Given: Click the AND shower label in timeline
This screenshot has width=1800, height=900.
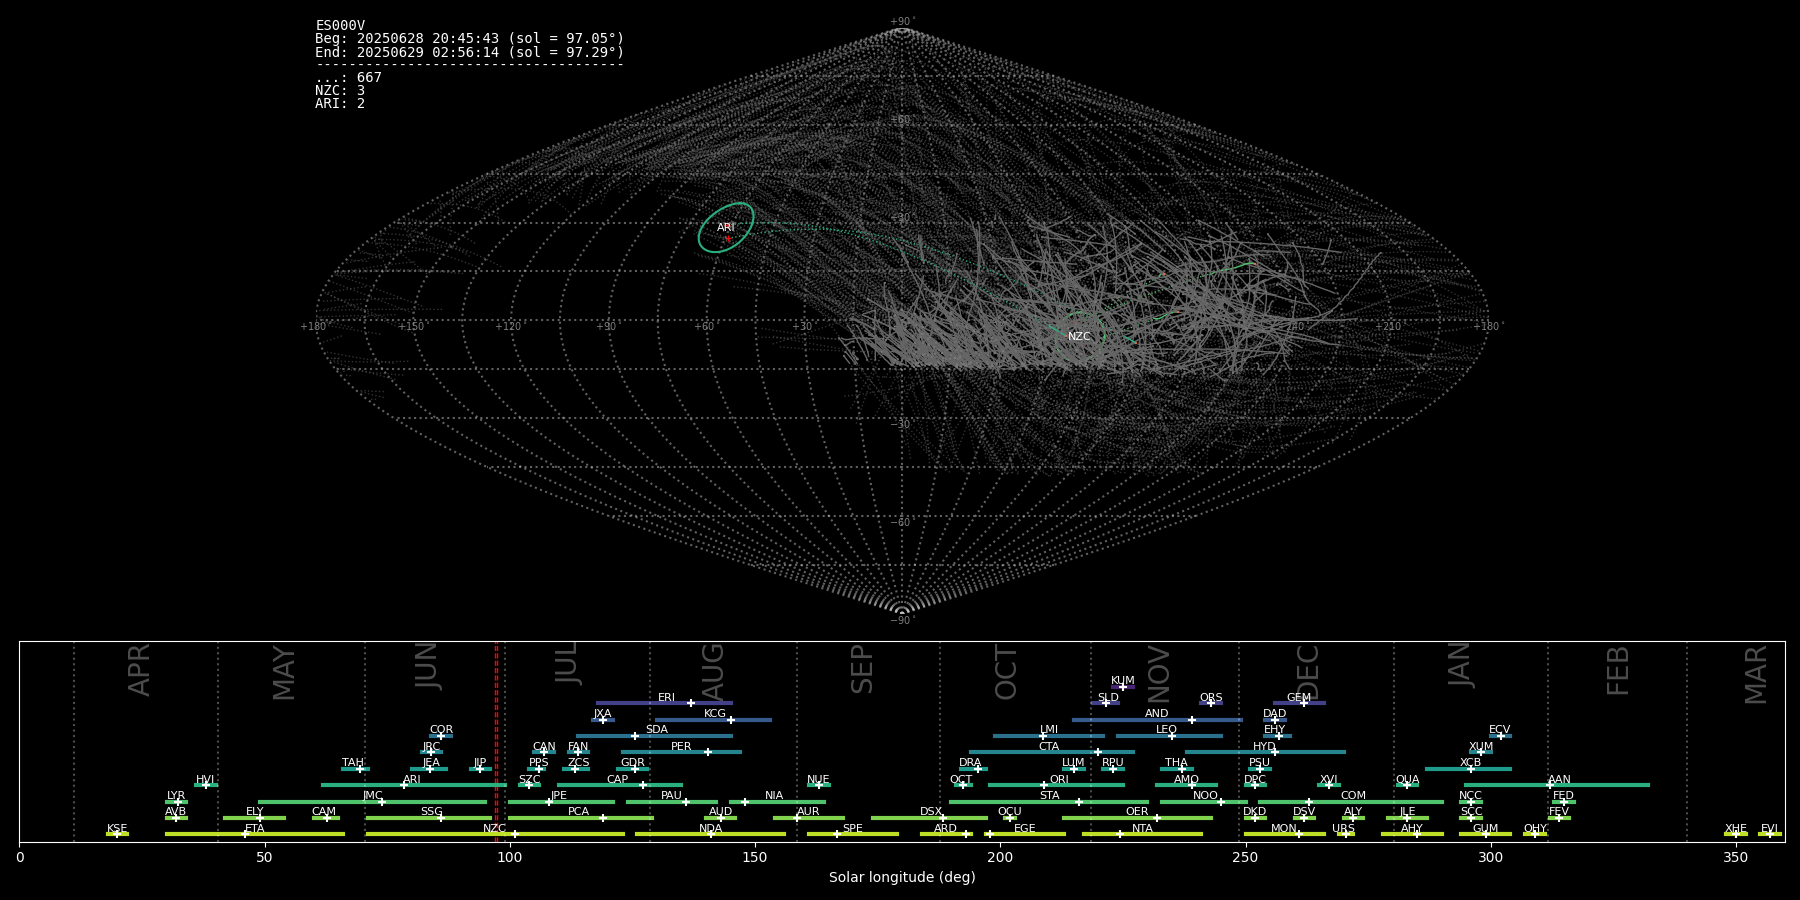Looking at the screenshot, I should pos(1157,714).
